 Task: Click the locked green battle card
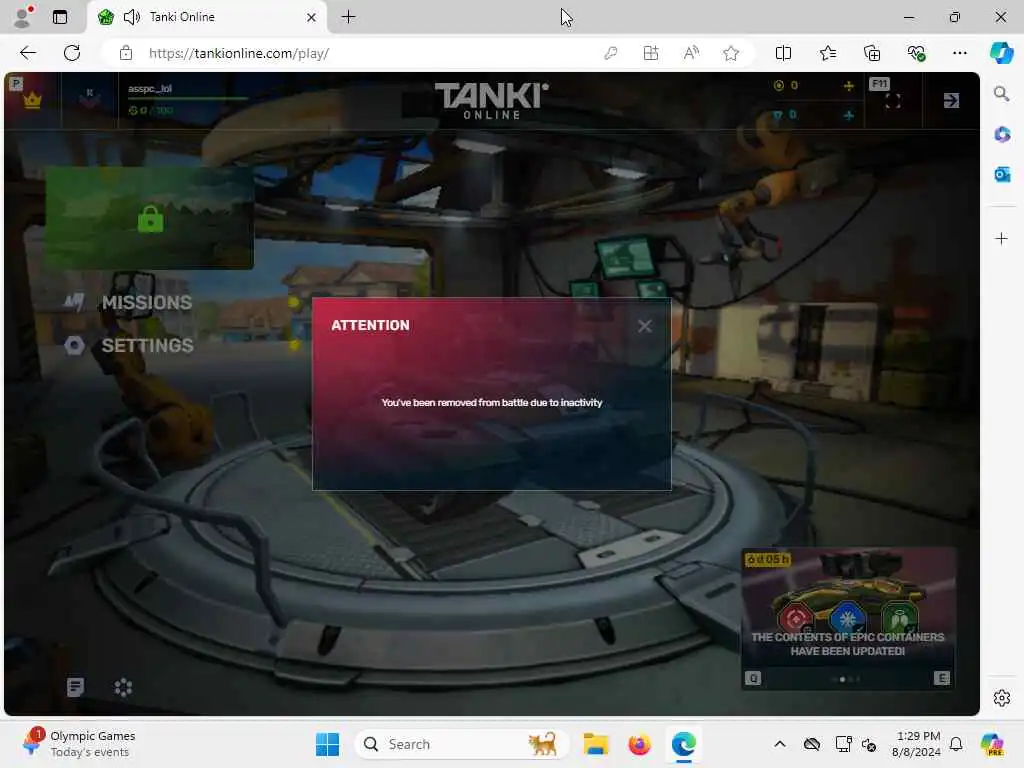pyautogui.click(x=150, y=218)
